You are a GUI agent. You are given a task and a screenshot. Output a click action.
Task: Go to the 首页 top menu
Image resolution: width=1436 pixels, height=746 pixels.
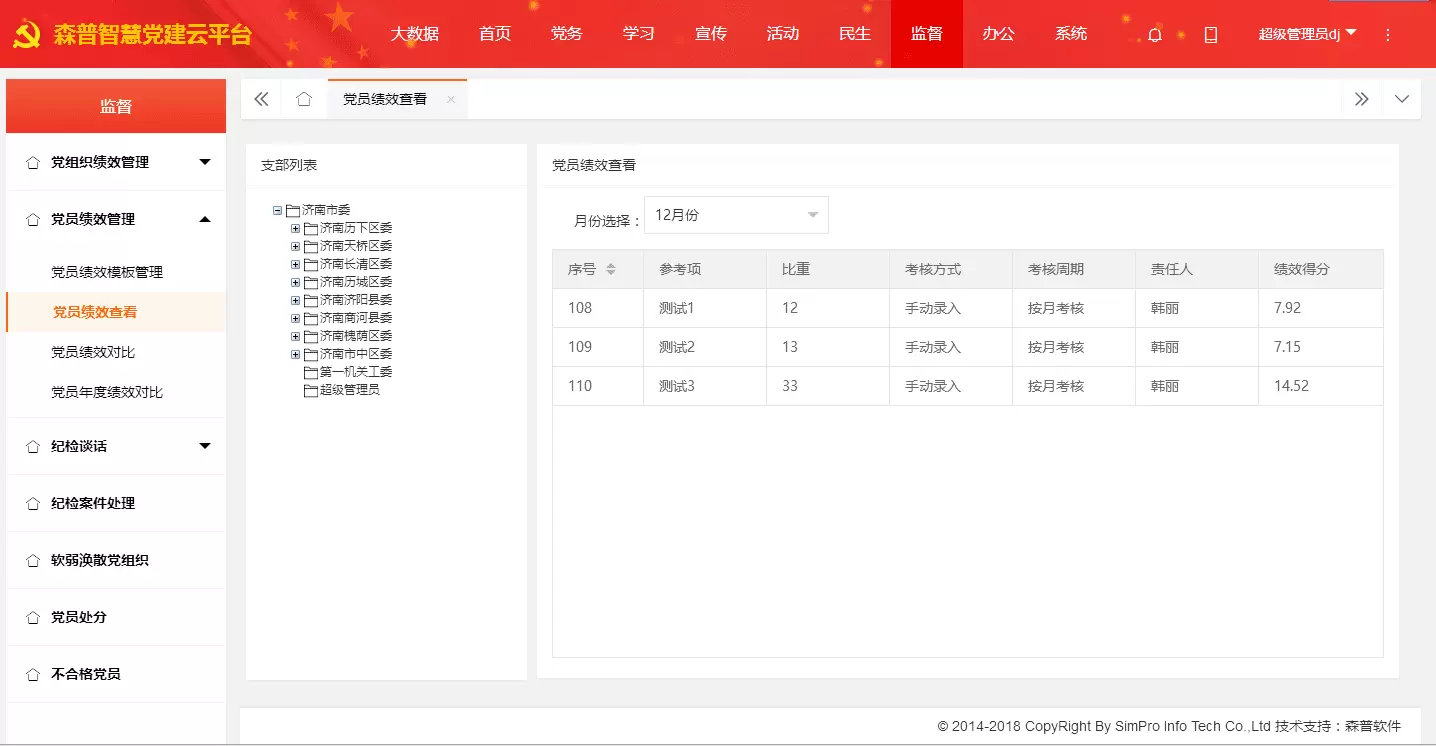tap(495, 34)
